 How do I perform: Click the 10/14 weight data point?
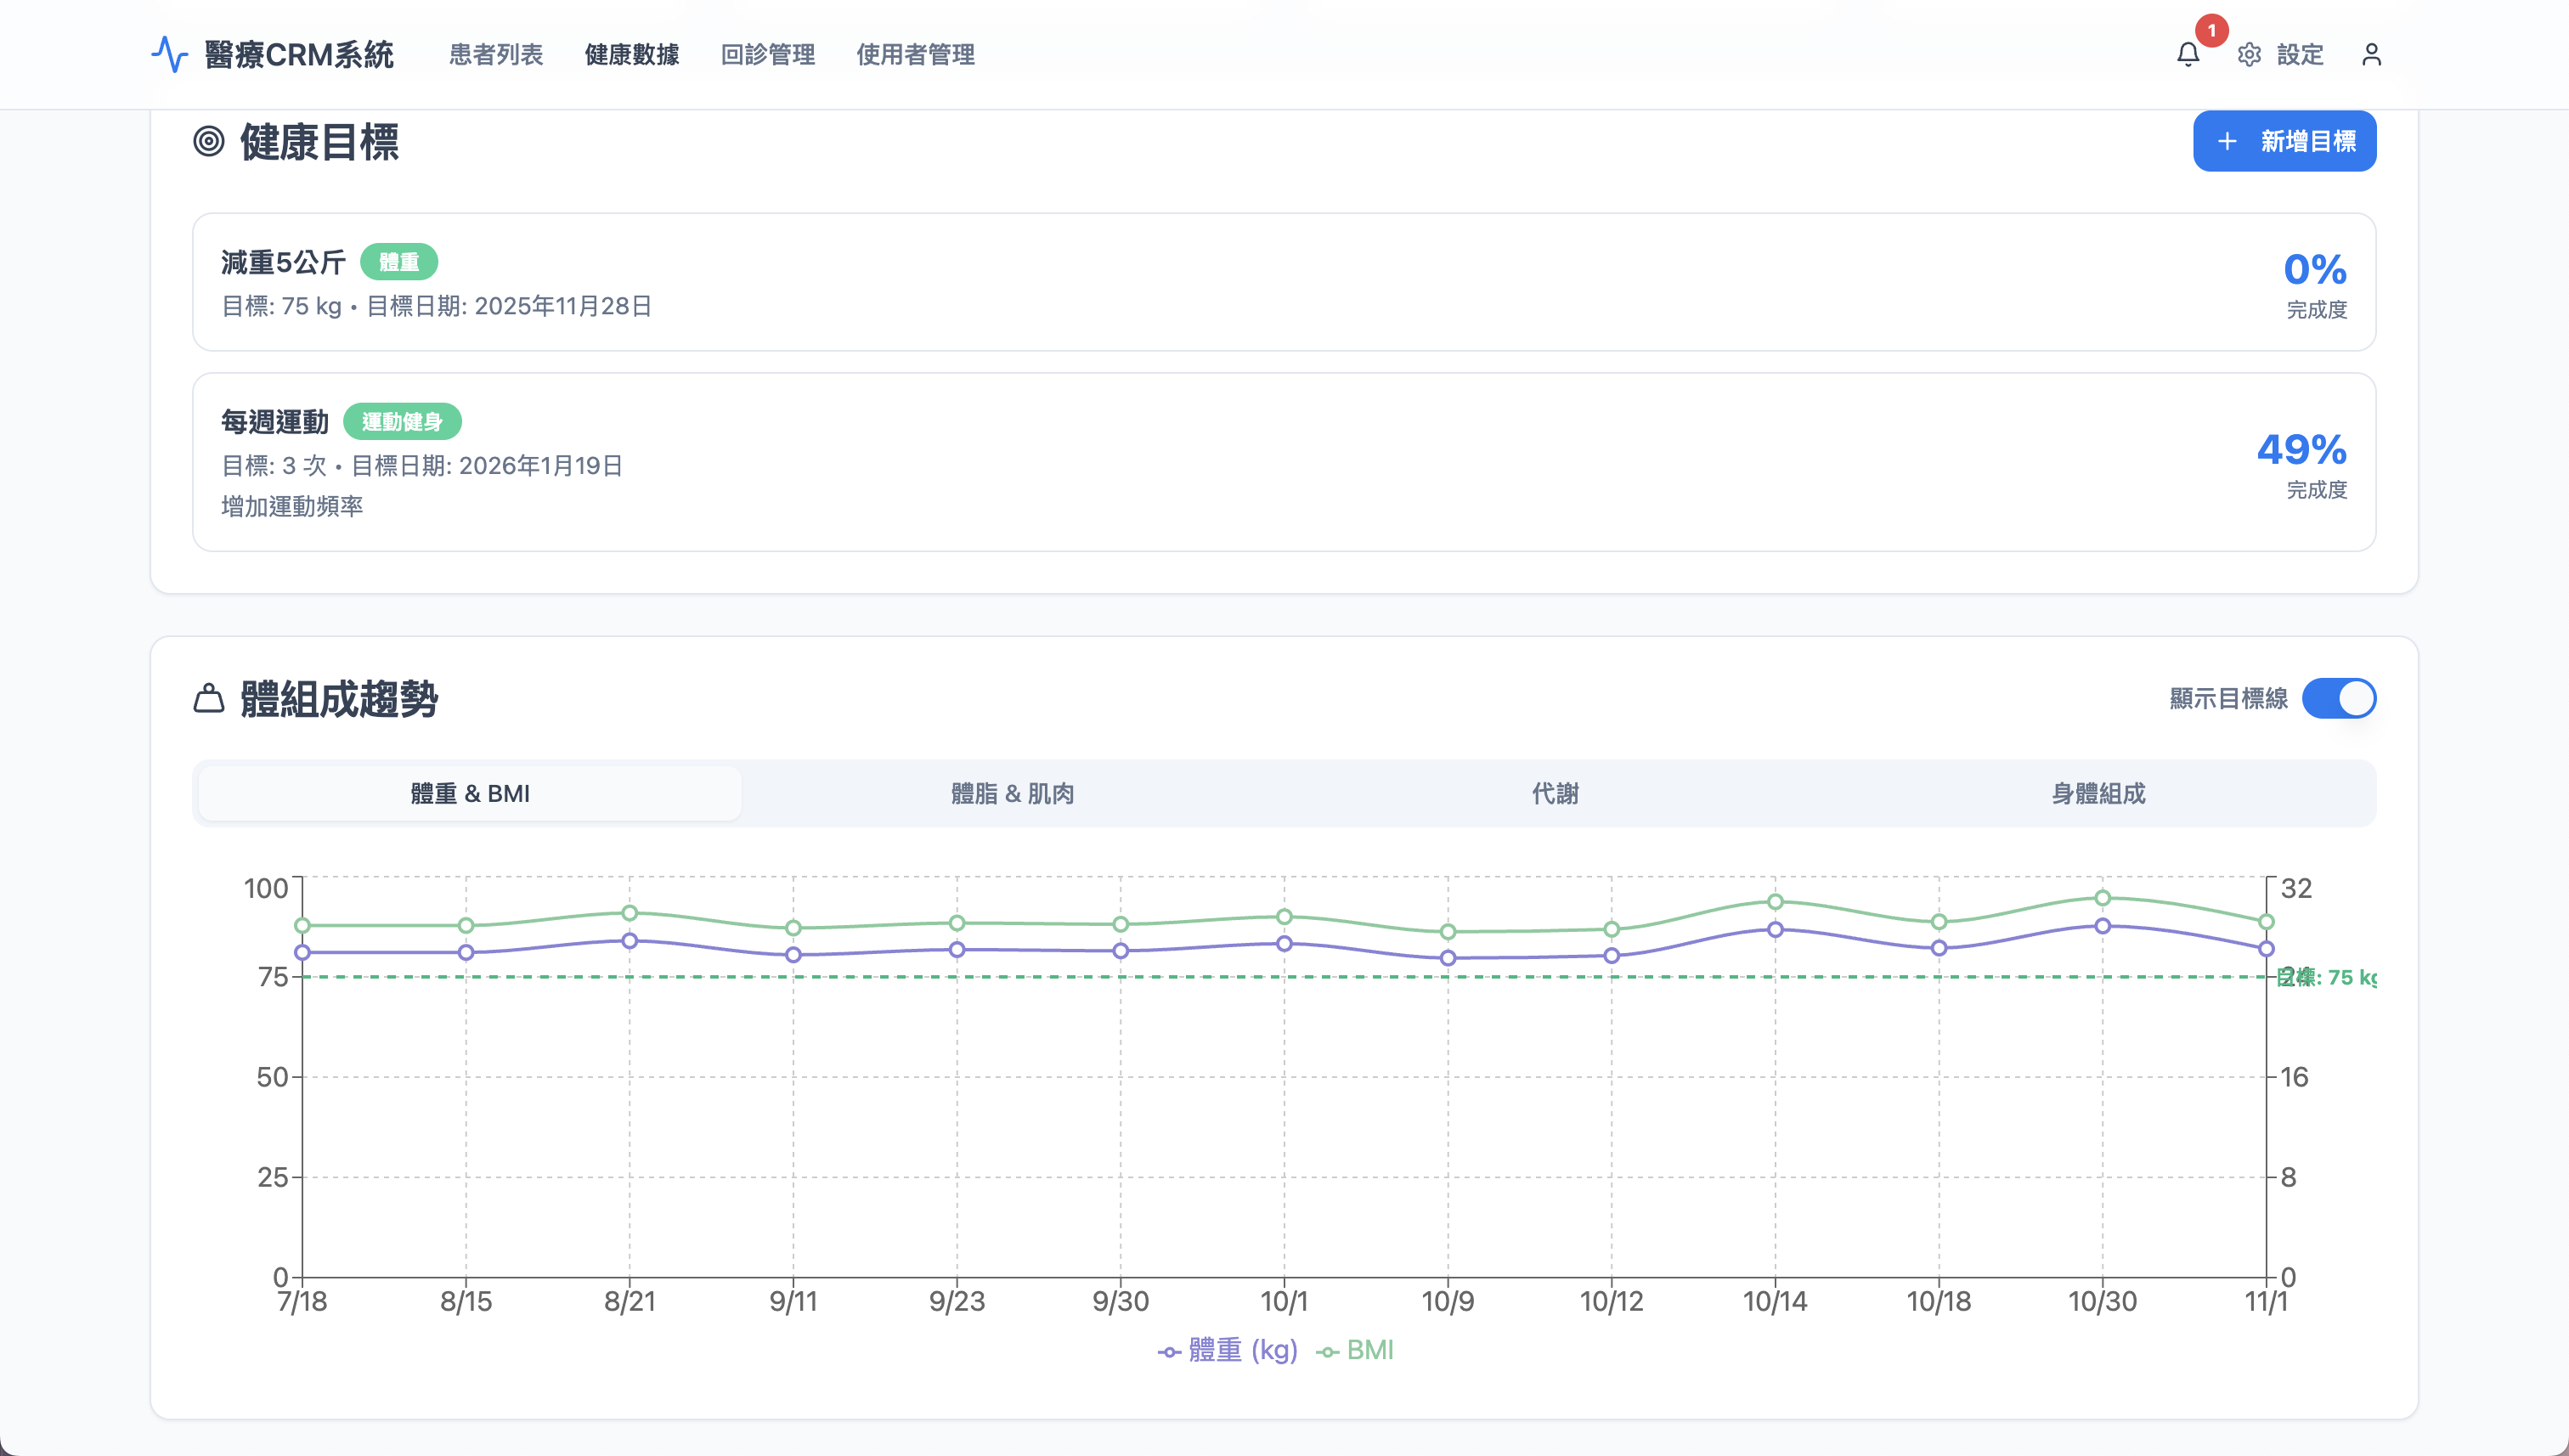(1775, 929)
